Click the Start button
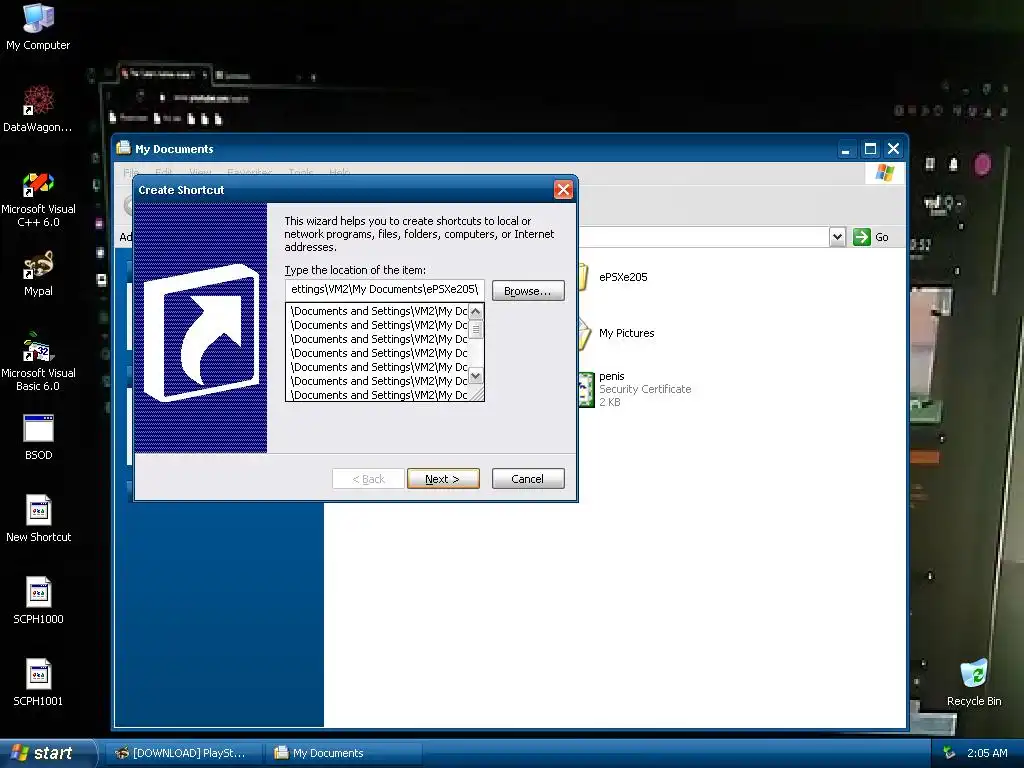Viewport: 1024px width, 768px height. pyautogui.click(x=46, y=753)
